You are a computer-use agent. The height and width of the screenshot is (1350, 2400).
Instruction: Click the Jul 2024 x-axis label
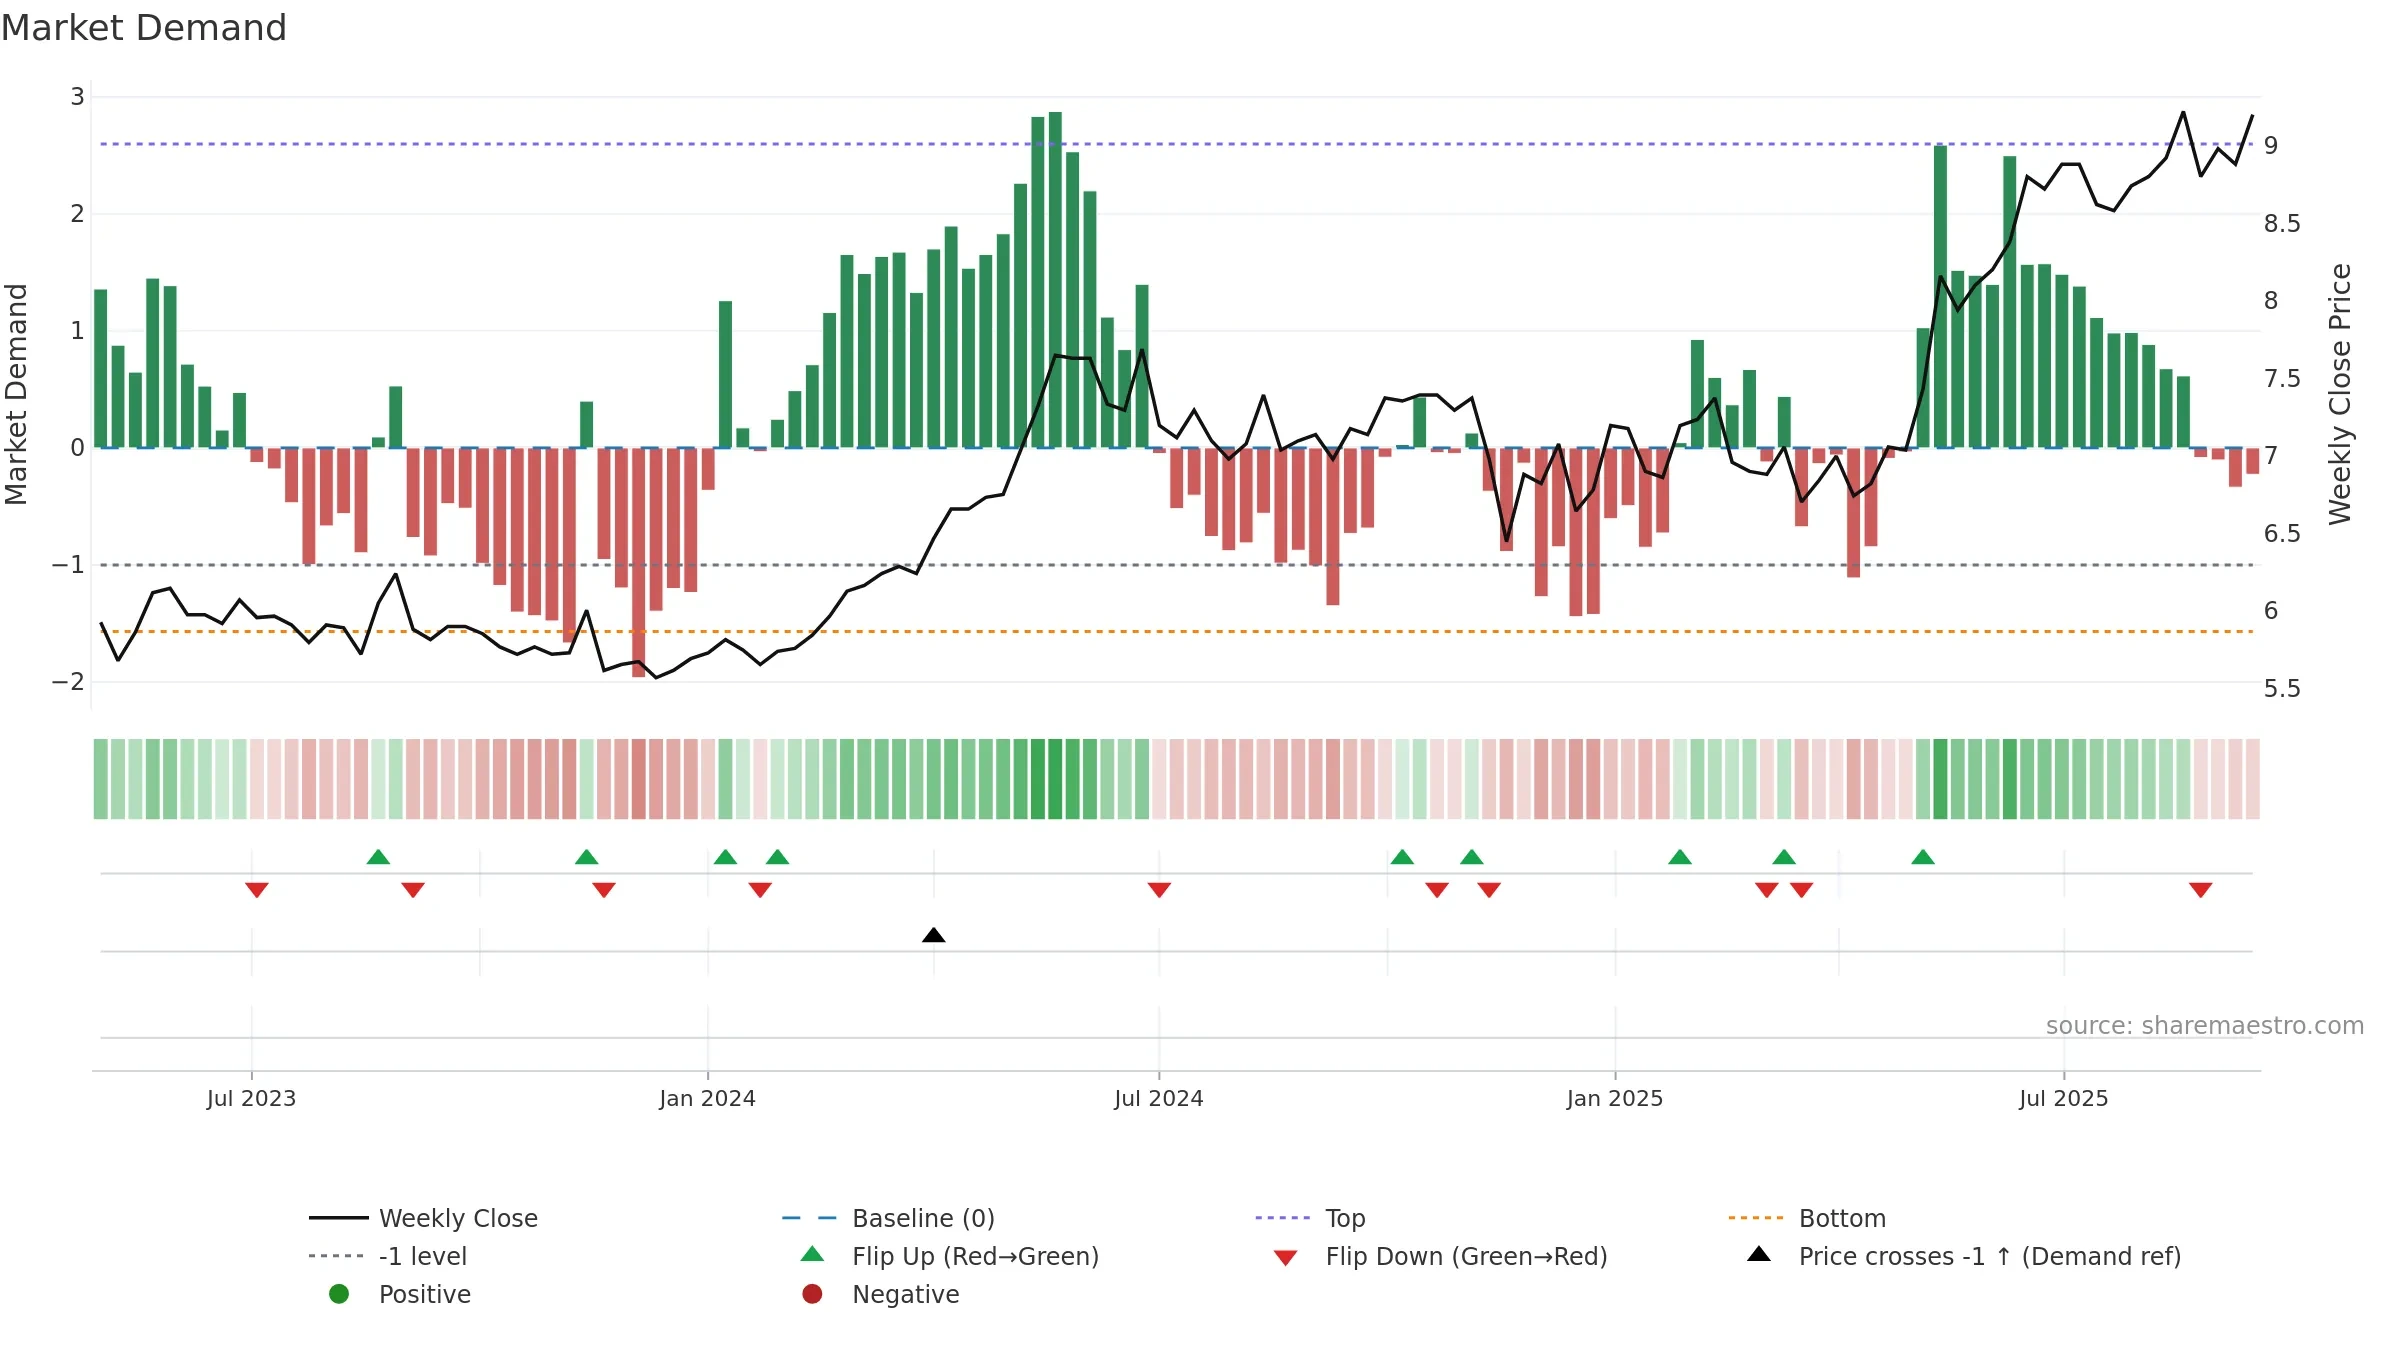tap(1159, 1099)
